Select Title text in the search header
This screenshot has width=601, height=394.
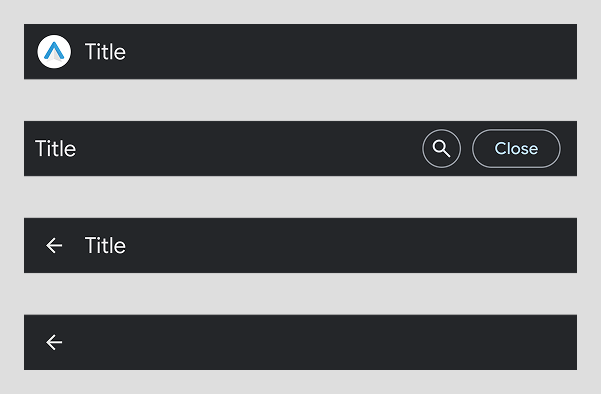pos(56,148)
